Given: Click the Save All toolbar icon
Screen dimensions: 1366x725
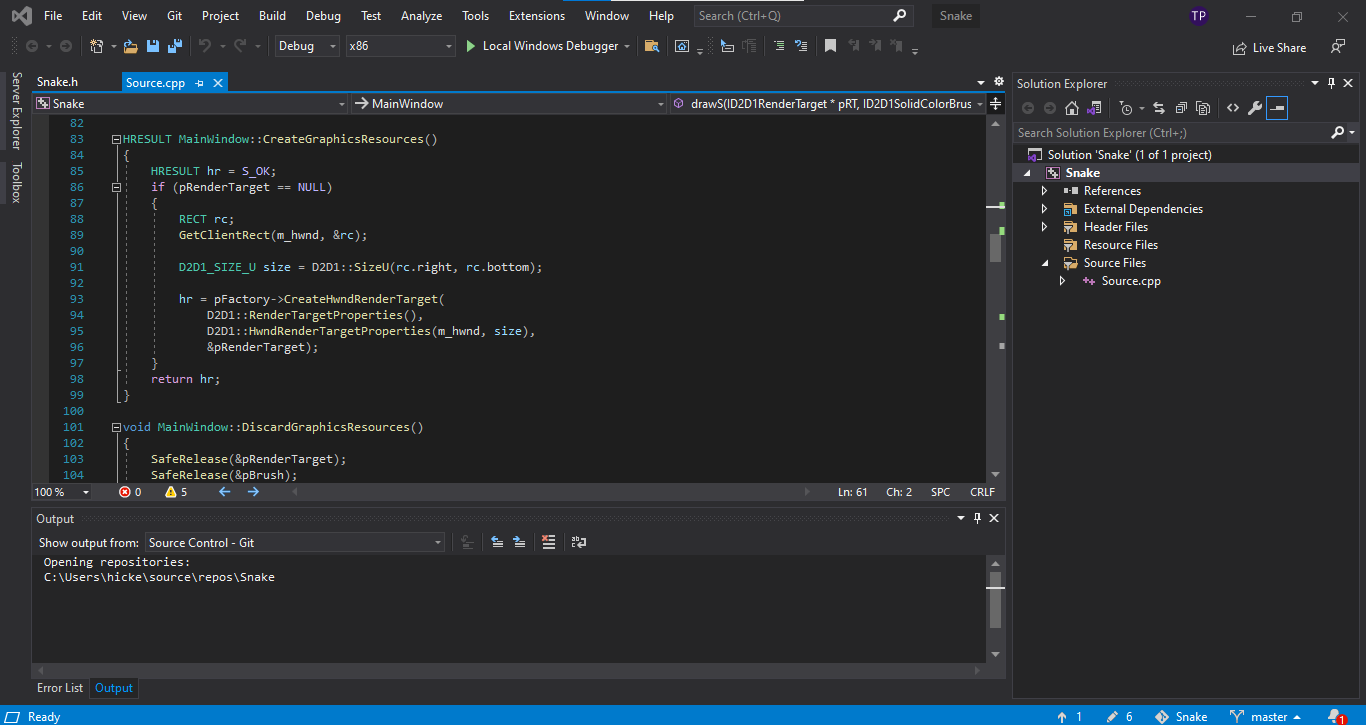Looking at the screenshot, I should pos(174,46).
